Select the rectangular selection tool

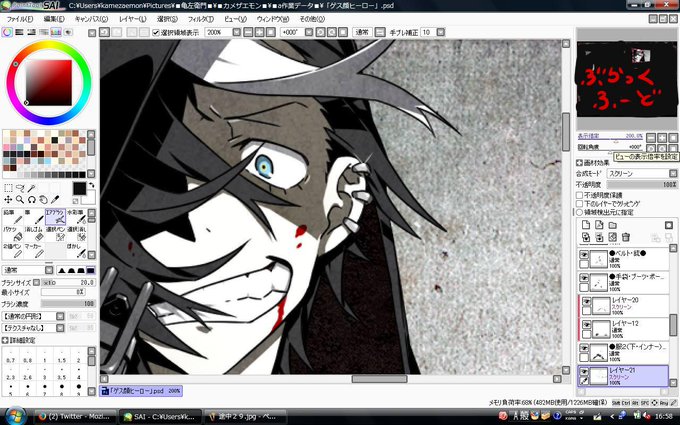8,188
